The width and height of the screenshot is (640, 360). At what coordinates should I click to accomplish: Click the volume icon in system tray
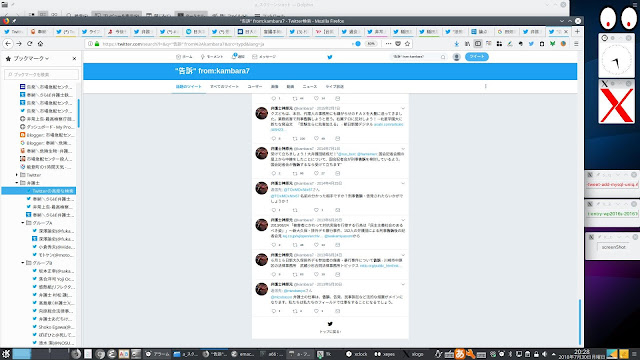(x=544, y=354)
